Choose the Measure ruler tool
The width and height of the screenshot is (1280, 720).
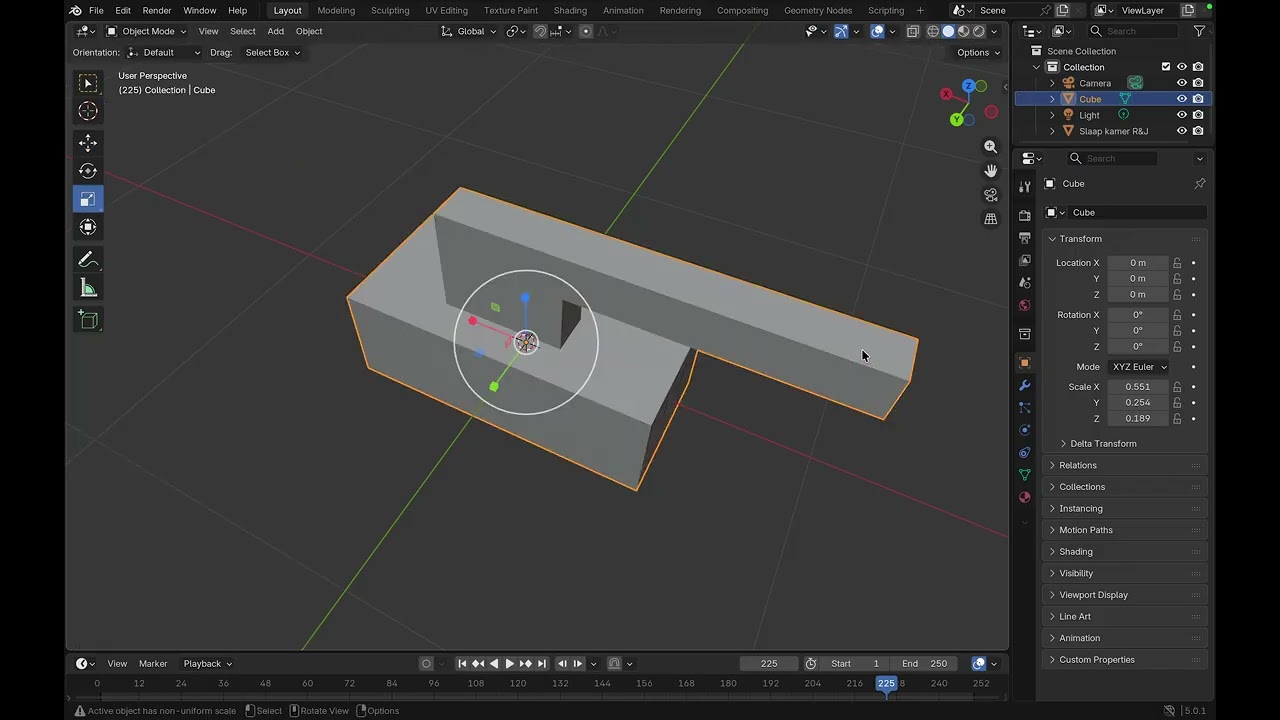88,289
